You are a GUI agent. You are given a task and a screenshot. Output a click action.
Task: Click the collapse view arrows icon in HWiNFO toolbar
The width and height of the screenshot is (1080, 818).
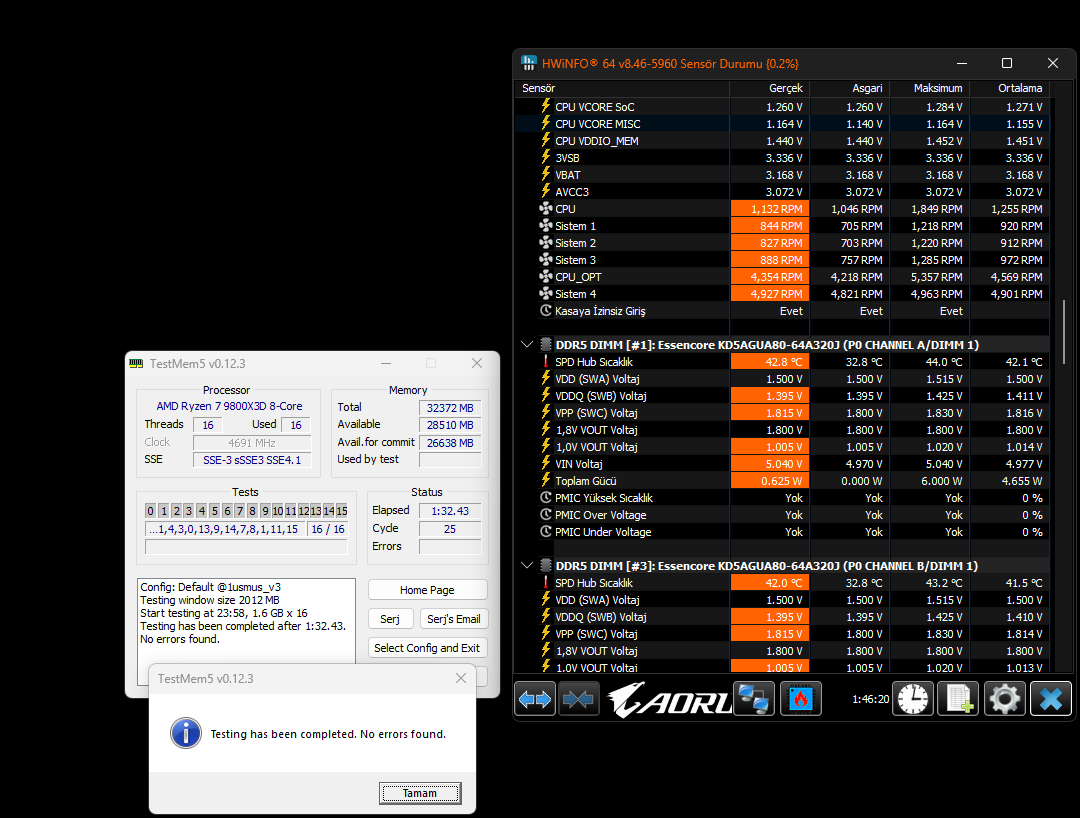(x=578, y=700)
